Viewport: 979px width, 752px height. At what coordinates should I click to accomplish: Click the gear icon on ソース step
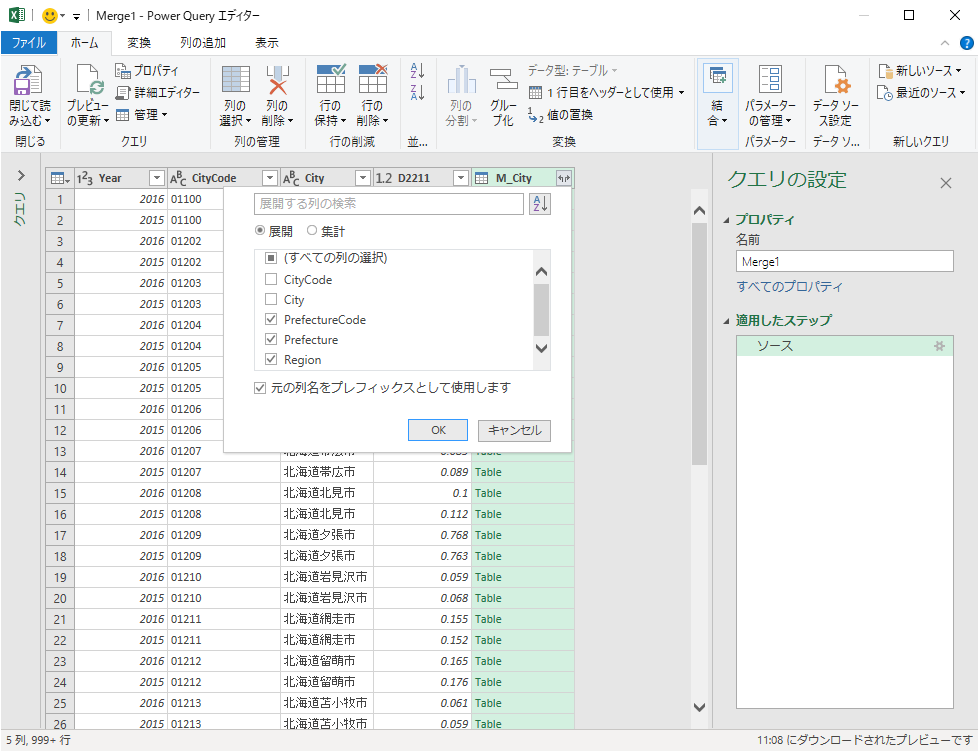click(938, 345)
